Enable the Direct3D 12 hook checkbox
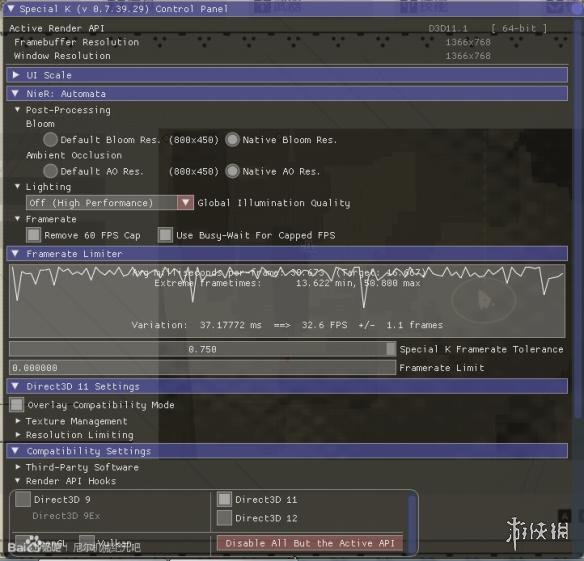This screenshot has height=561, width=584. [x=224, y=518]
